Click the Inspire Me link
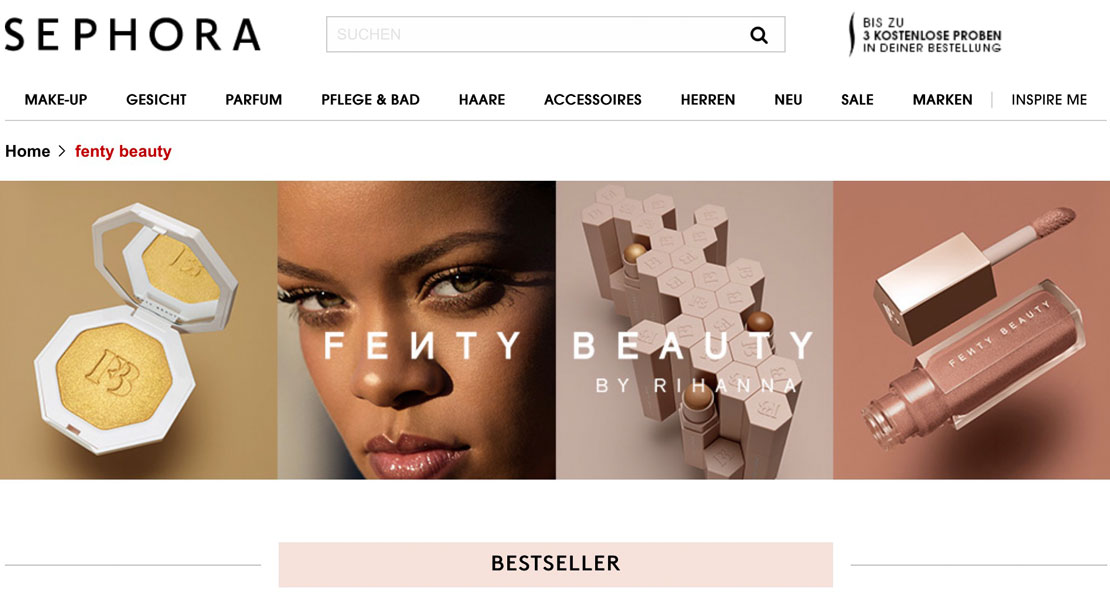Image resolution: width=1110 pixels, height=600 pixels. point(1048,100)
